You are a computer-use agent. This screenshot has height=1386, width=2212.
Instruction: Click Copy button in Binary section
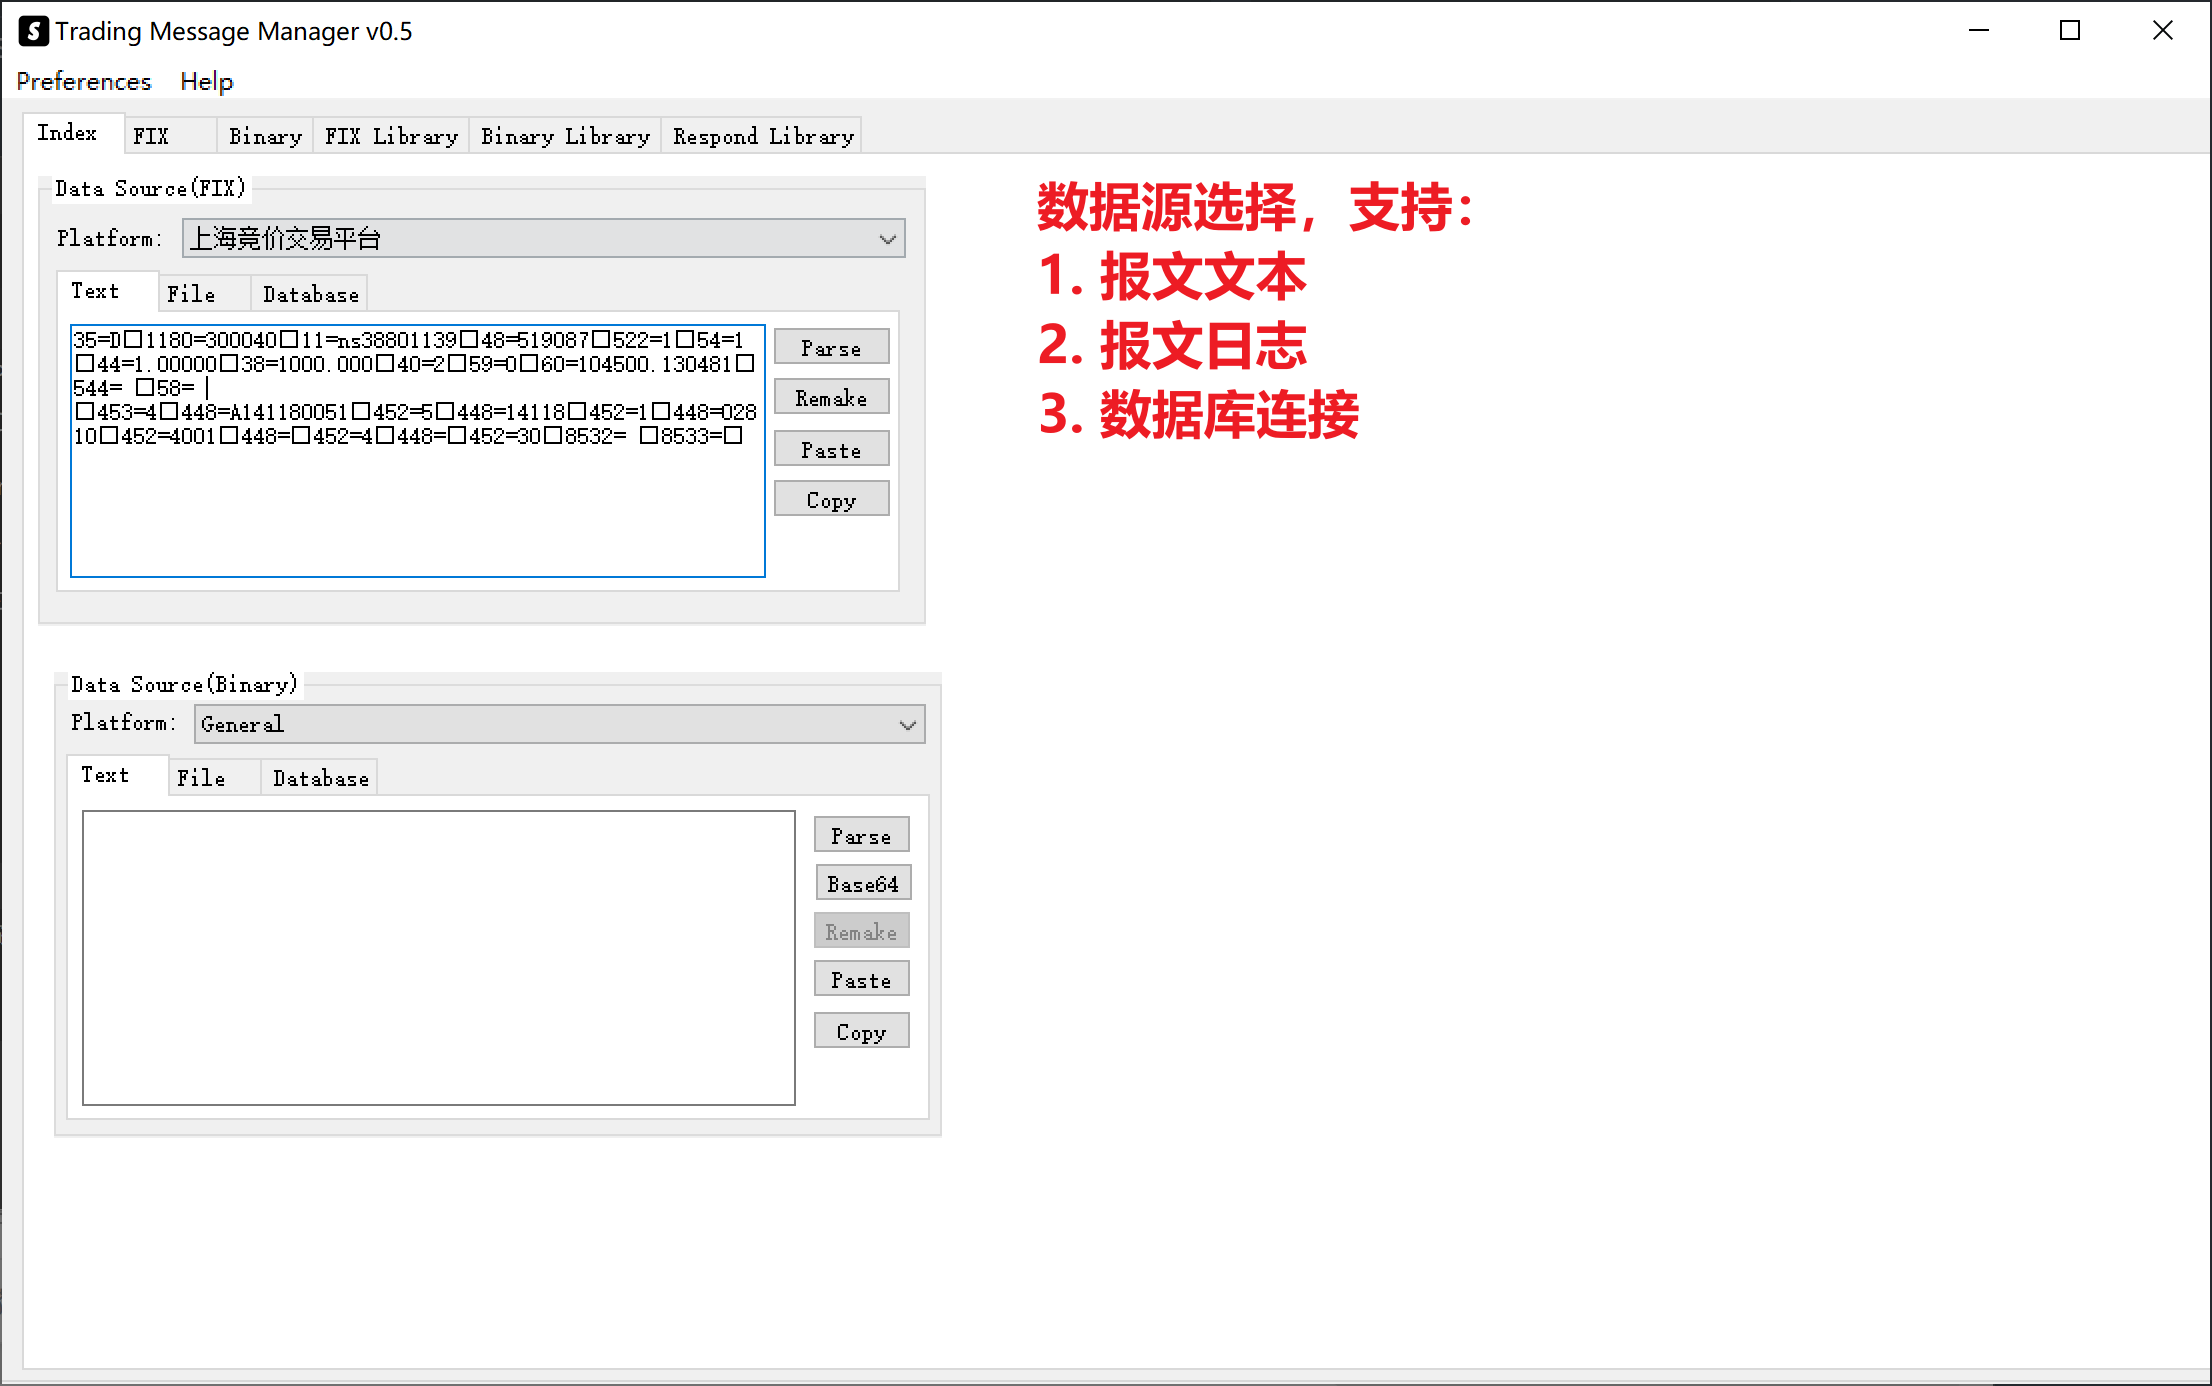[861, 1032]
